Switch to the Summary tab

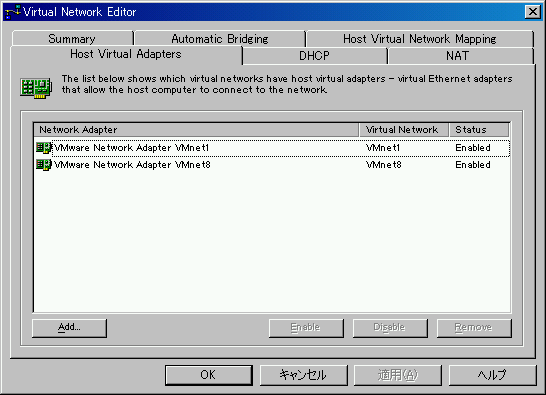(x=72, y=39)
